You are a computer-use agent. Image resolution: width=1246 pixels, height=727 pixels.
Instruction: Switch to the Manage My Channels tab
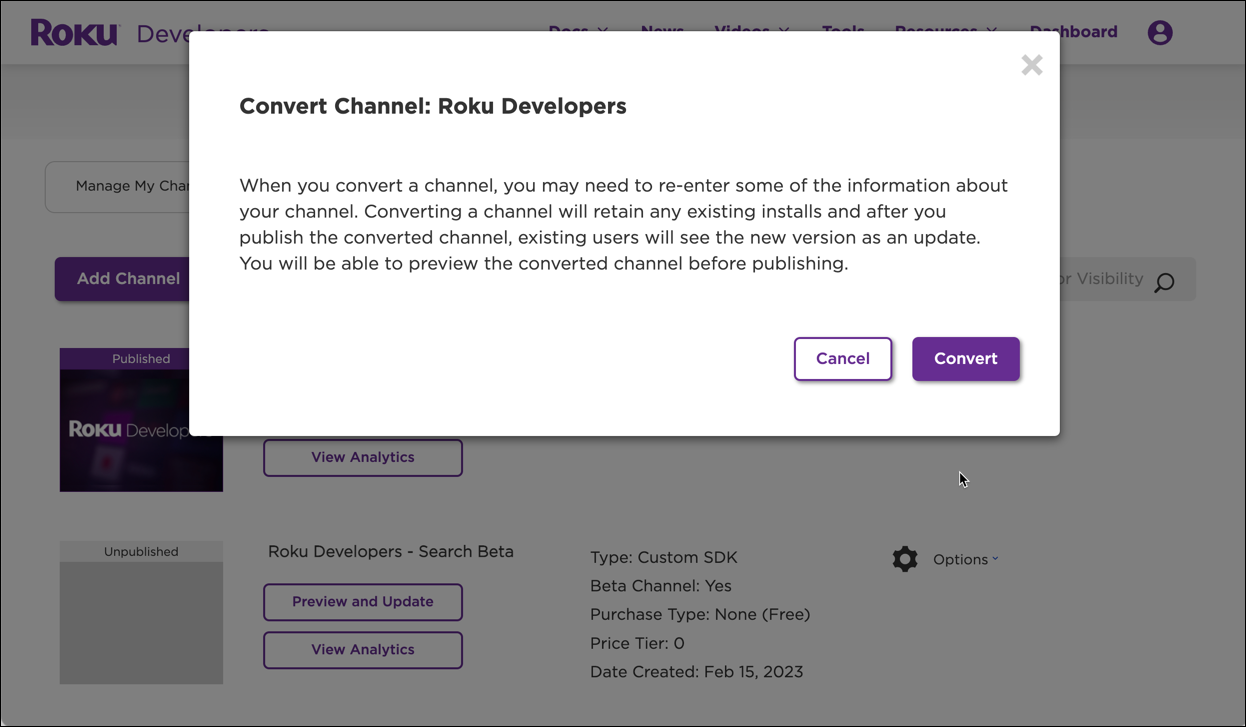click(130, 187)
